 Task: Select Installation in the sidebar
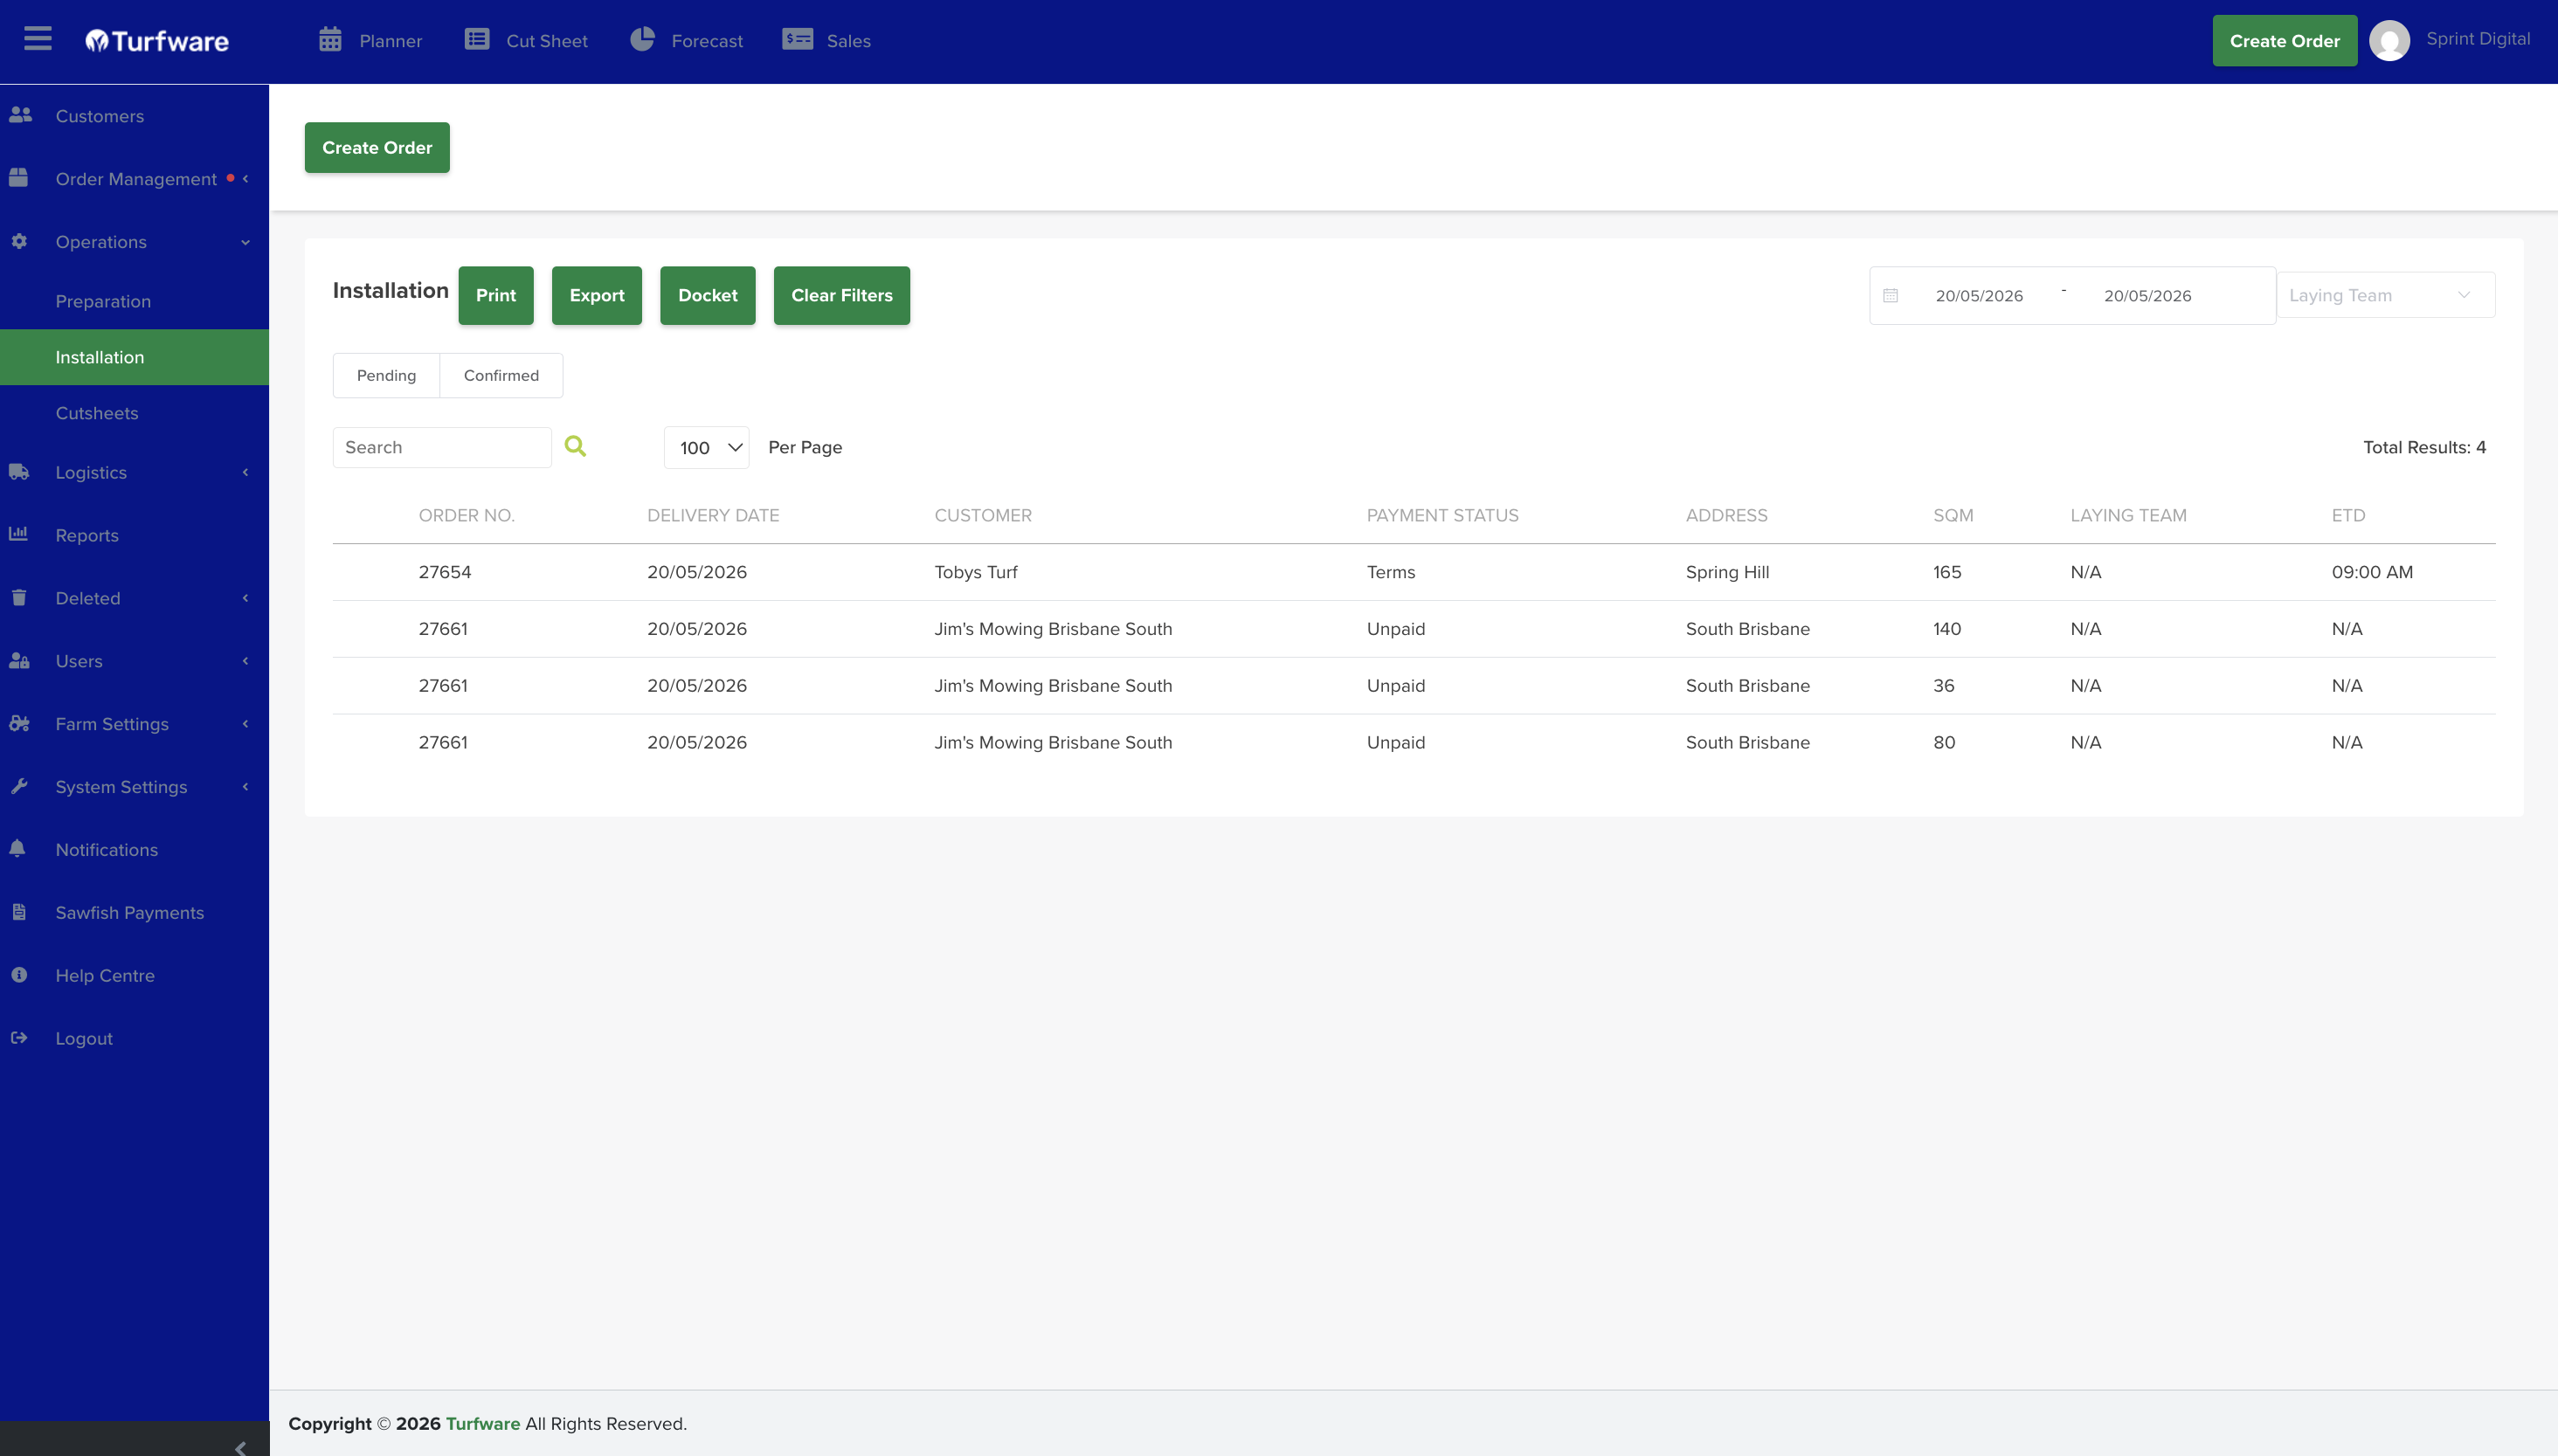point(134,357)
